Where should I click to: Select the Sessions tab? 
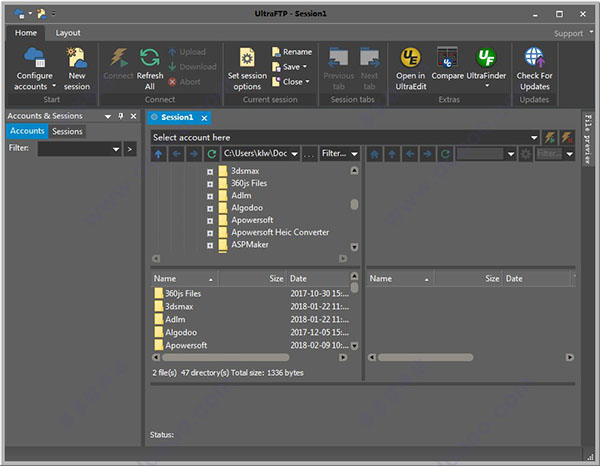tap(67, 131)
